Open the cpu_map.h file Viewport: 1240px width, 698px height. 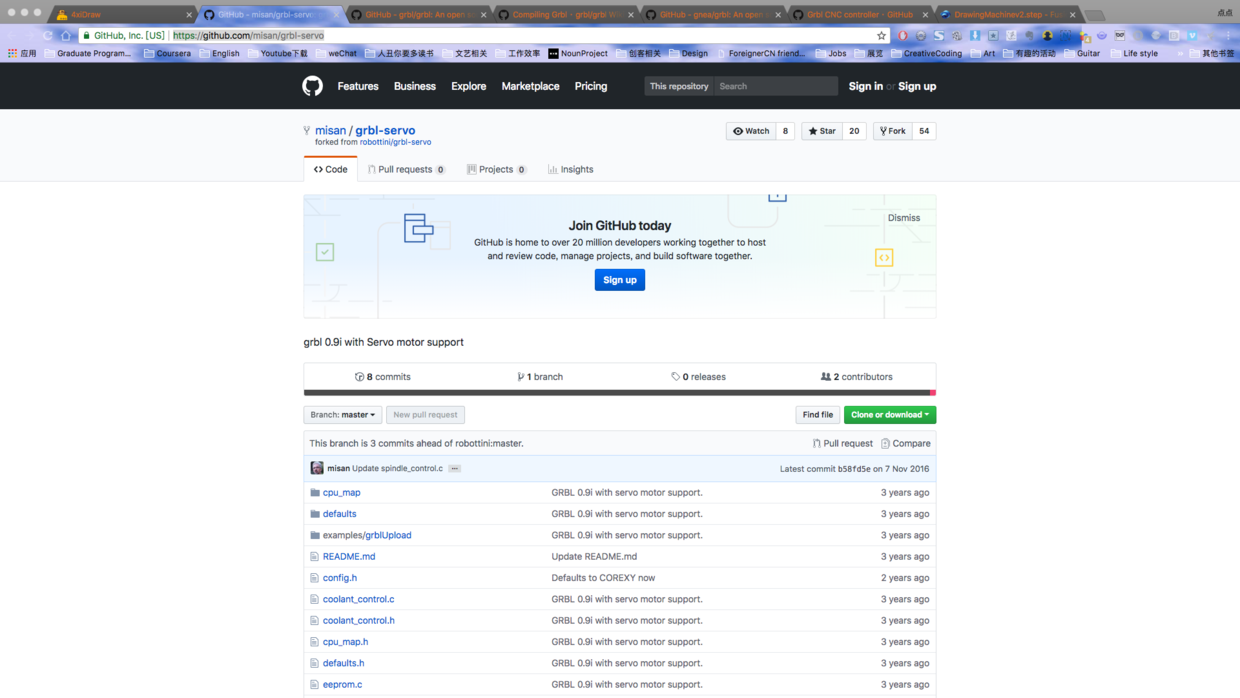(345, 642)
